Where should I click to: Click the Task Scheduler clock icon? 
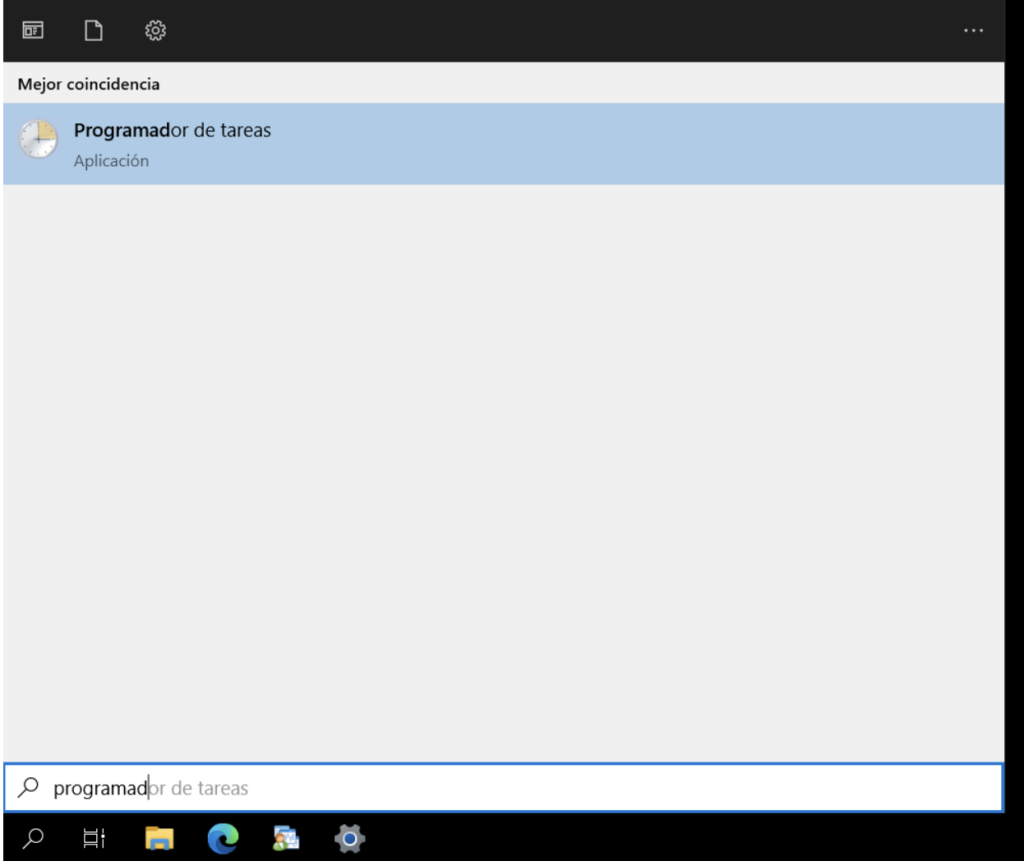point(38,140)
